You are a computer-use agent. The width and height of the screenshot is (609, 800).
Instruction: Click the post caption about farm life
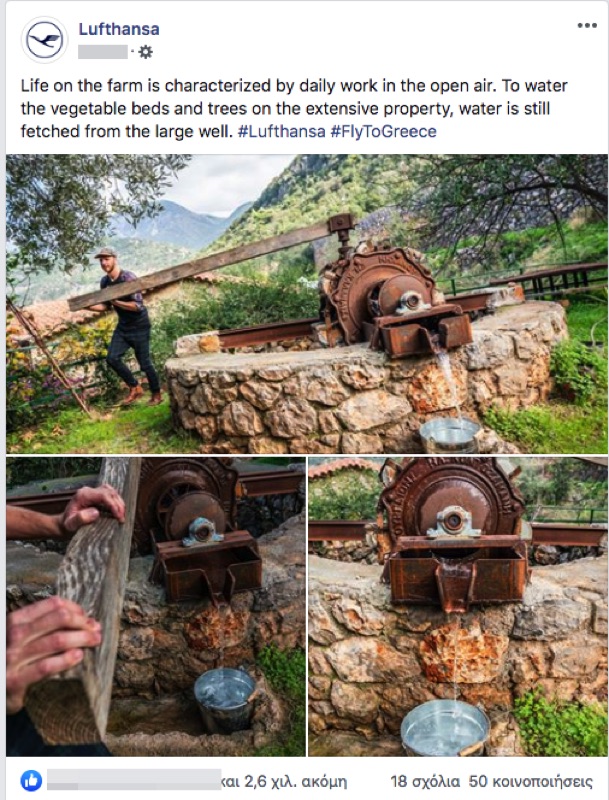click(x=294, y=109)
